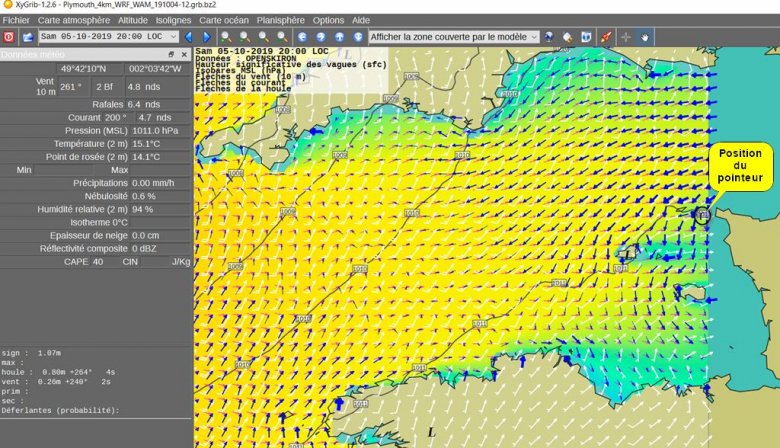Open the Altitude menu
This screenshot has width=780, height=448.
click(x=133, y=20)
